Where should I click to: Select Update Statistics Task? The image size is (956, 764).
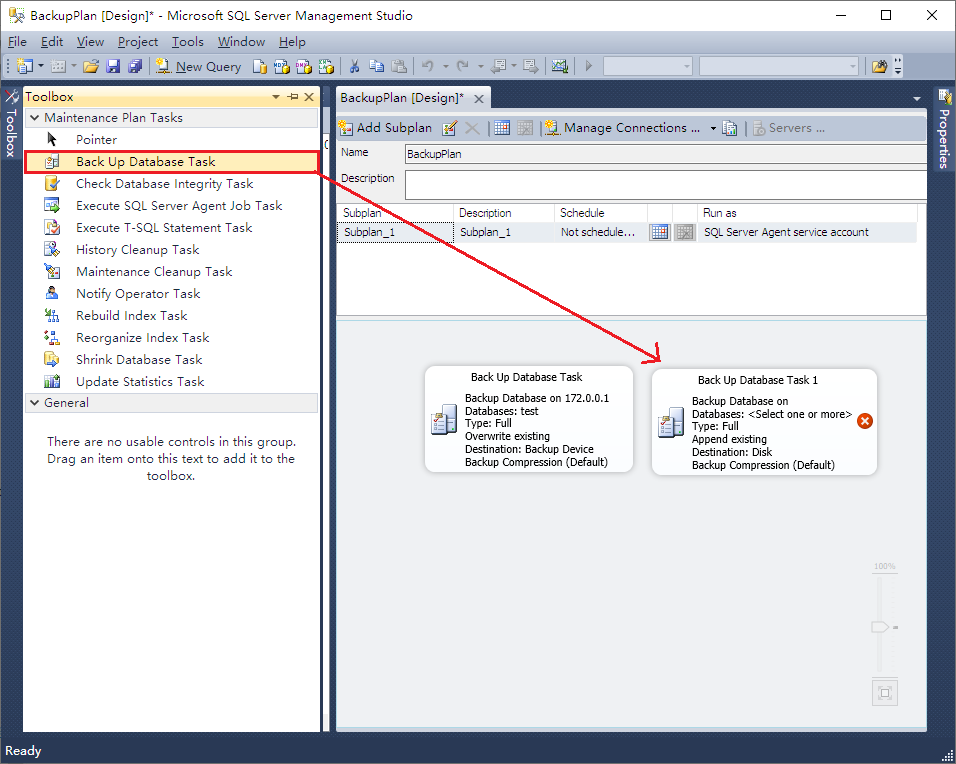171,381
